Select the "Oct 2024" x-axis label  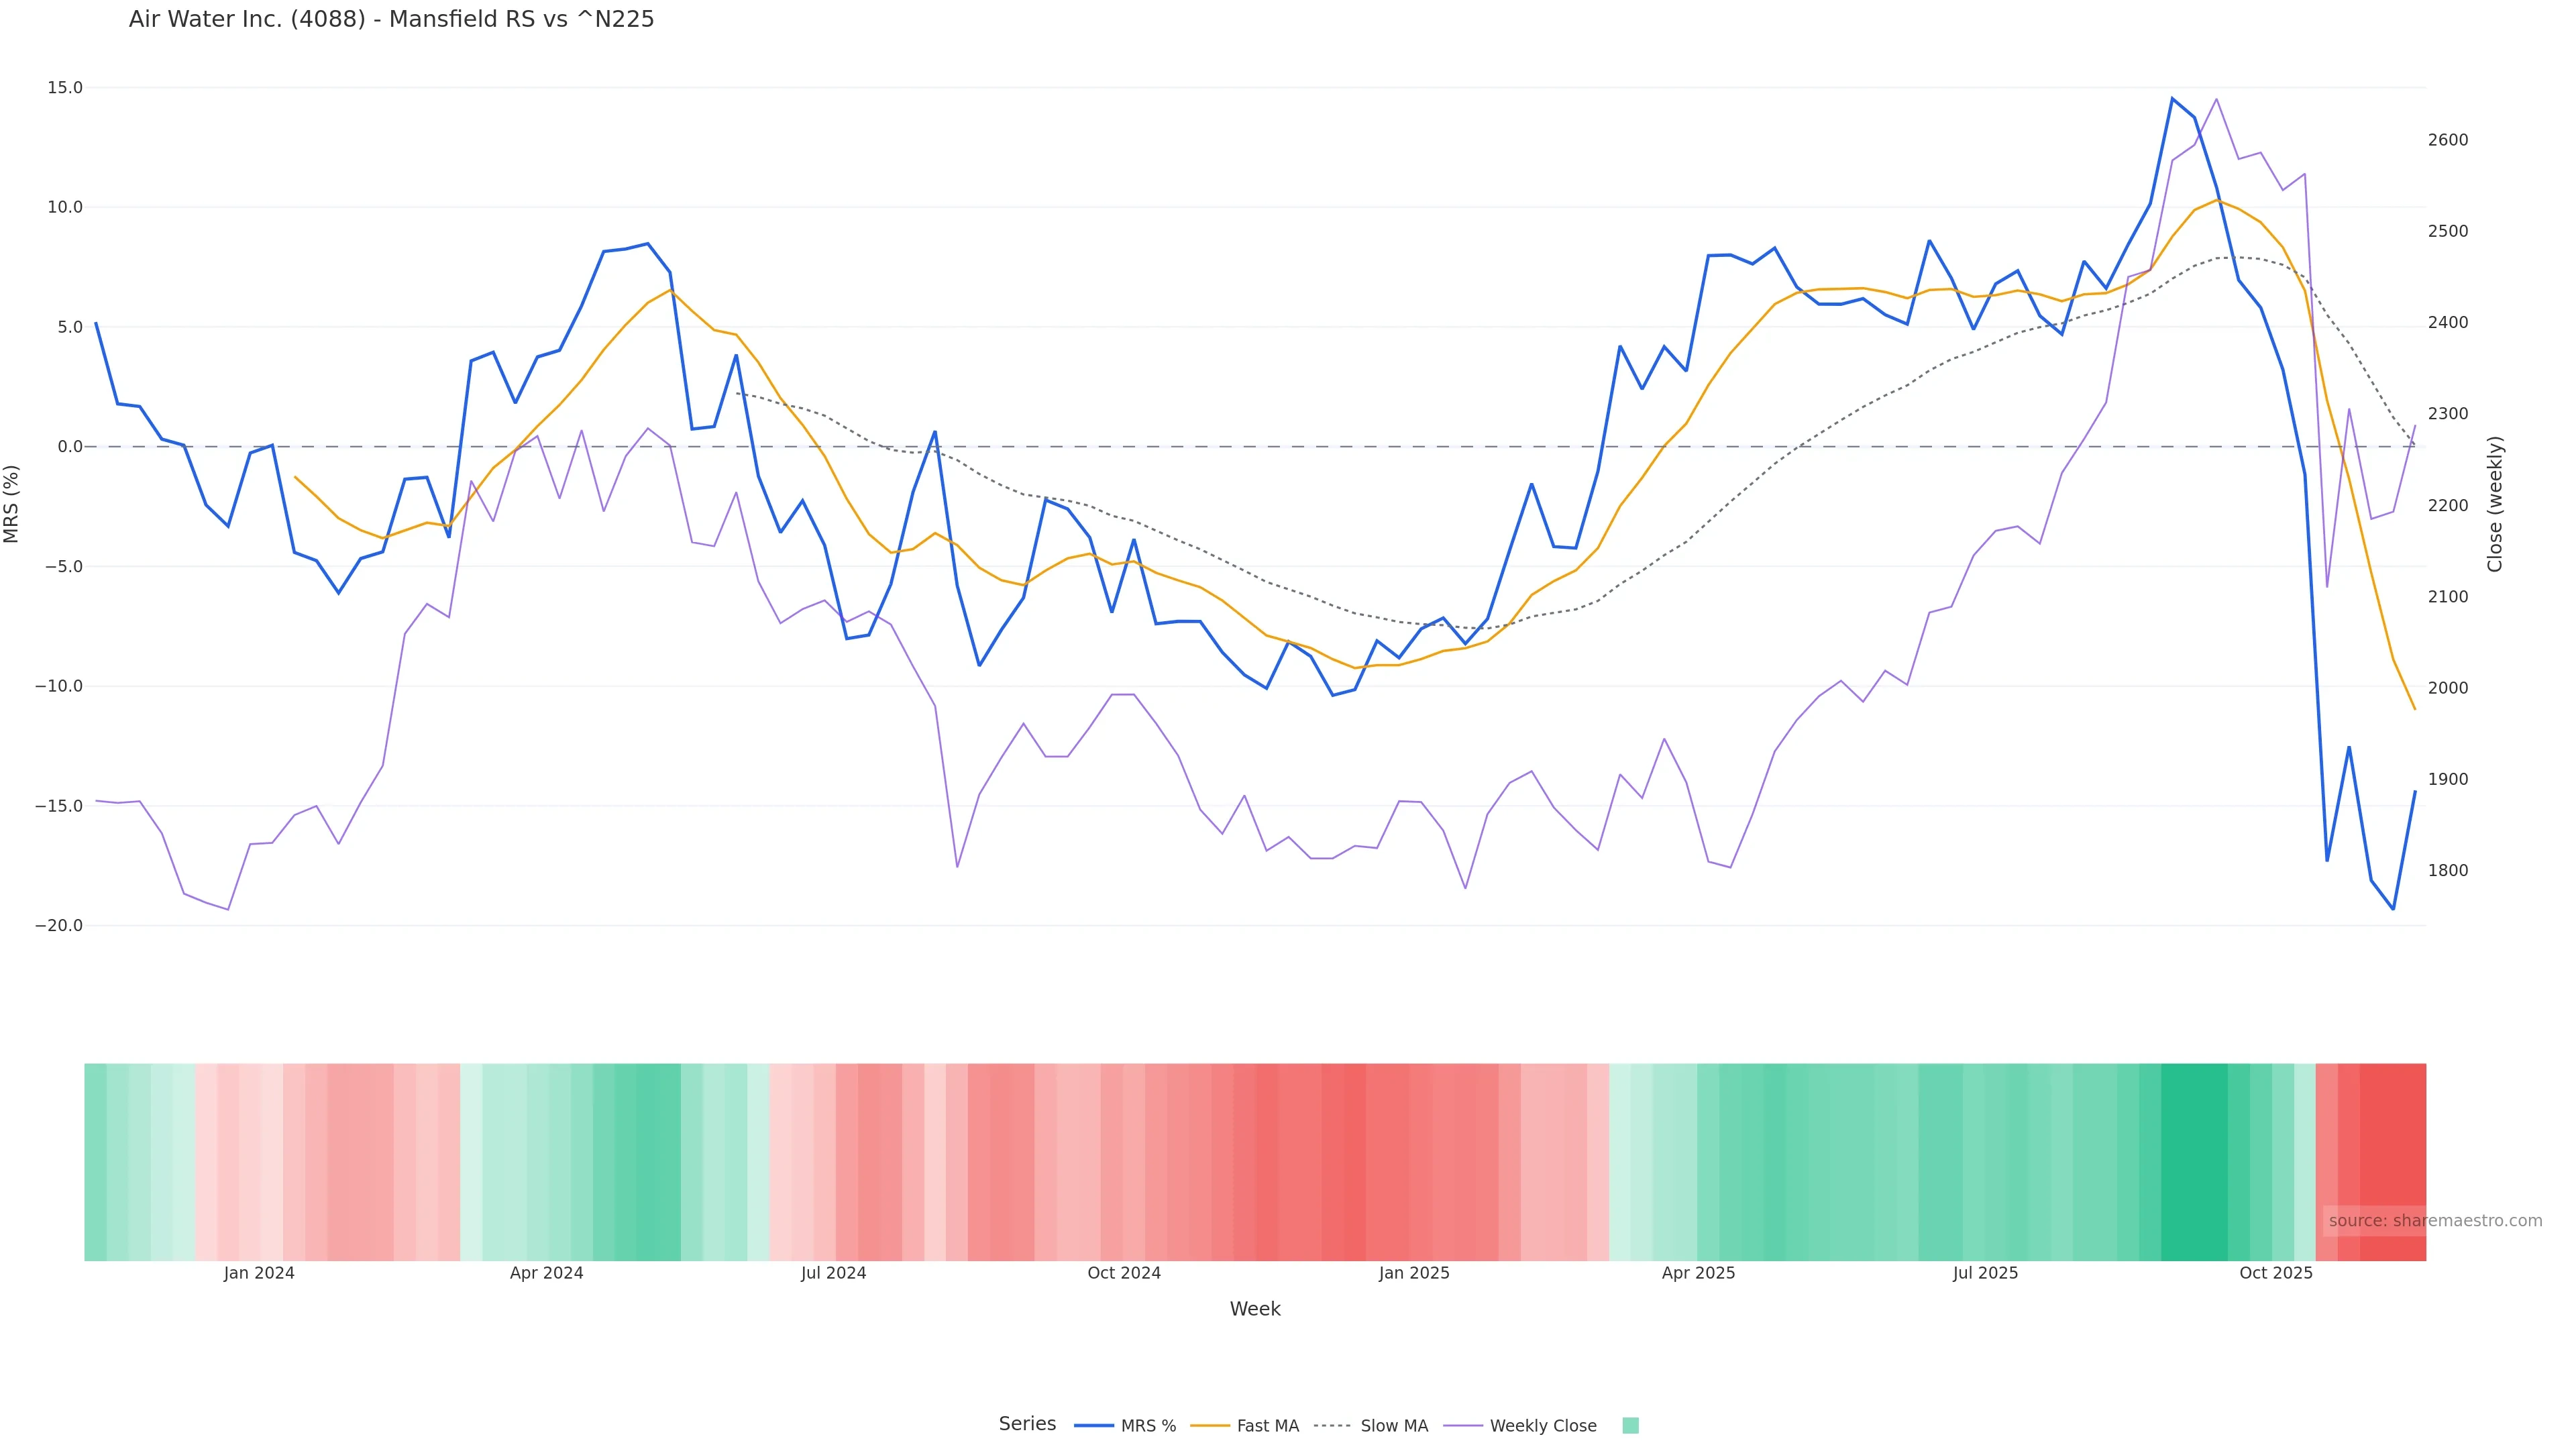pos(1124,1273)
